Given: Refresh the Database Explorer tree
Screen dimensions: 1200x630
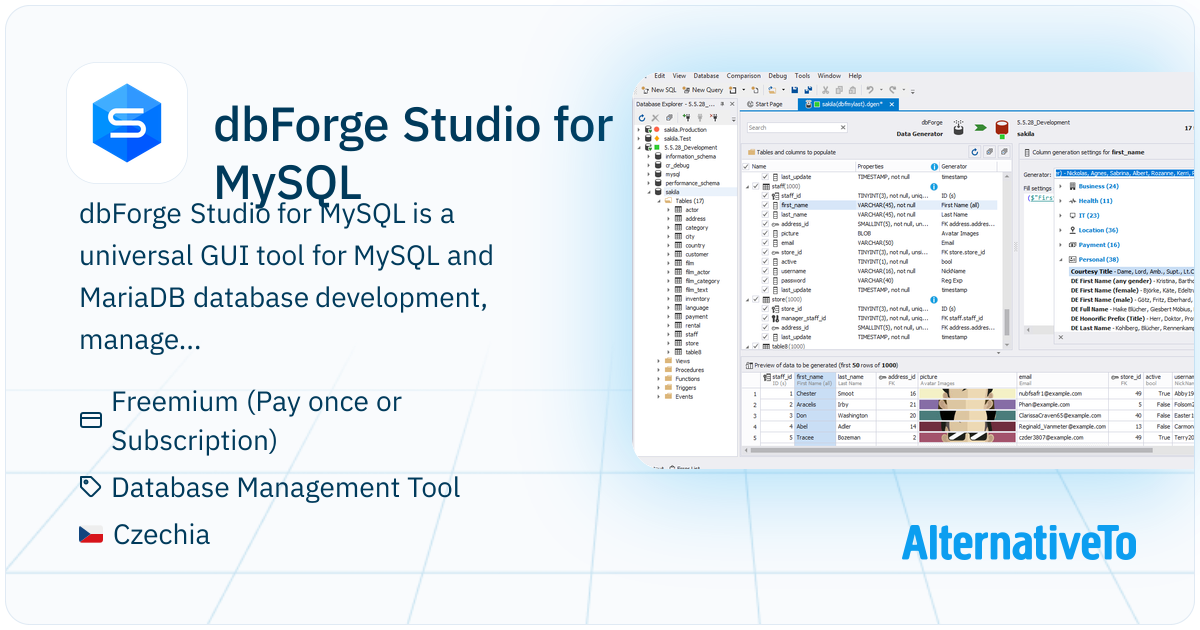Looking at the screenshot, I should (642, 117).
